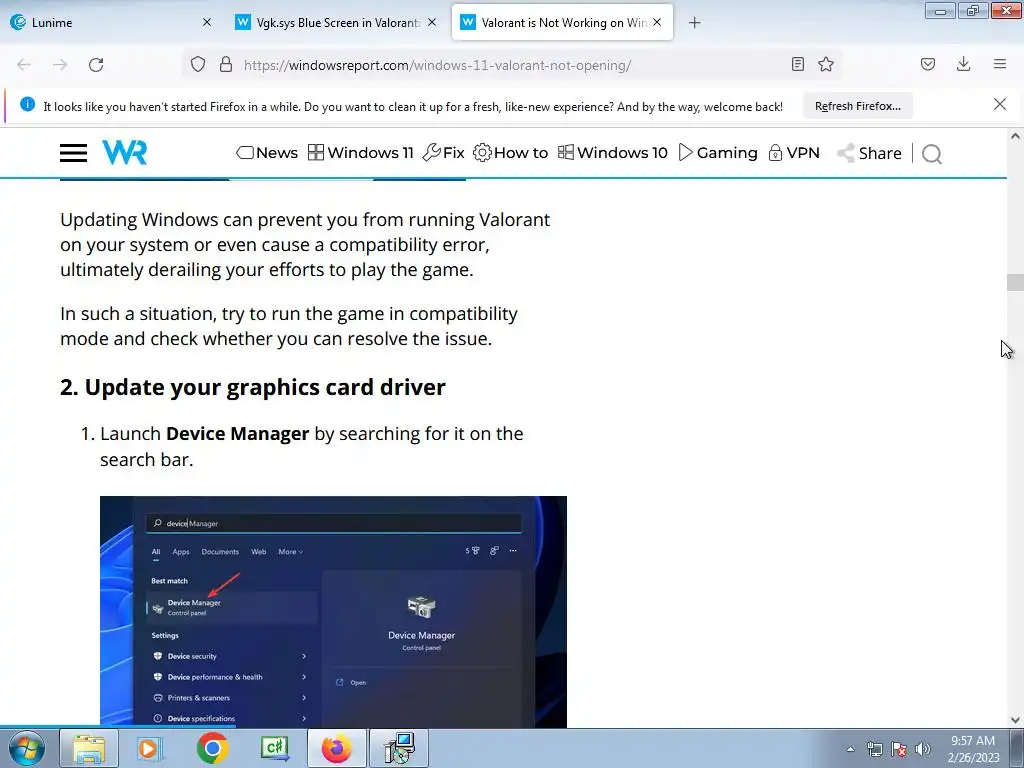
Task: Show hidden system tray icons
Action: point(850,749)
